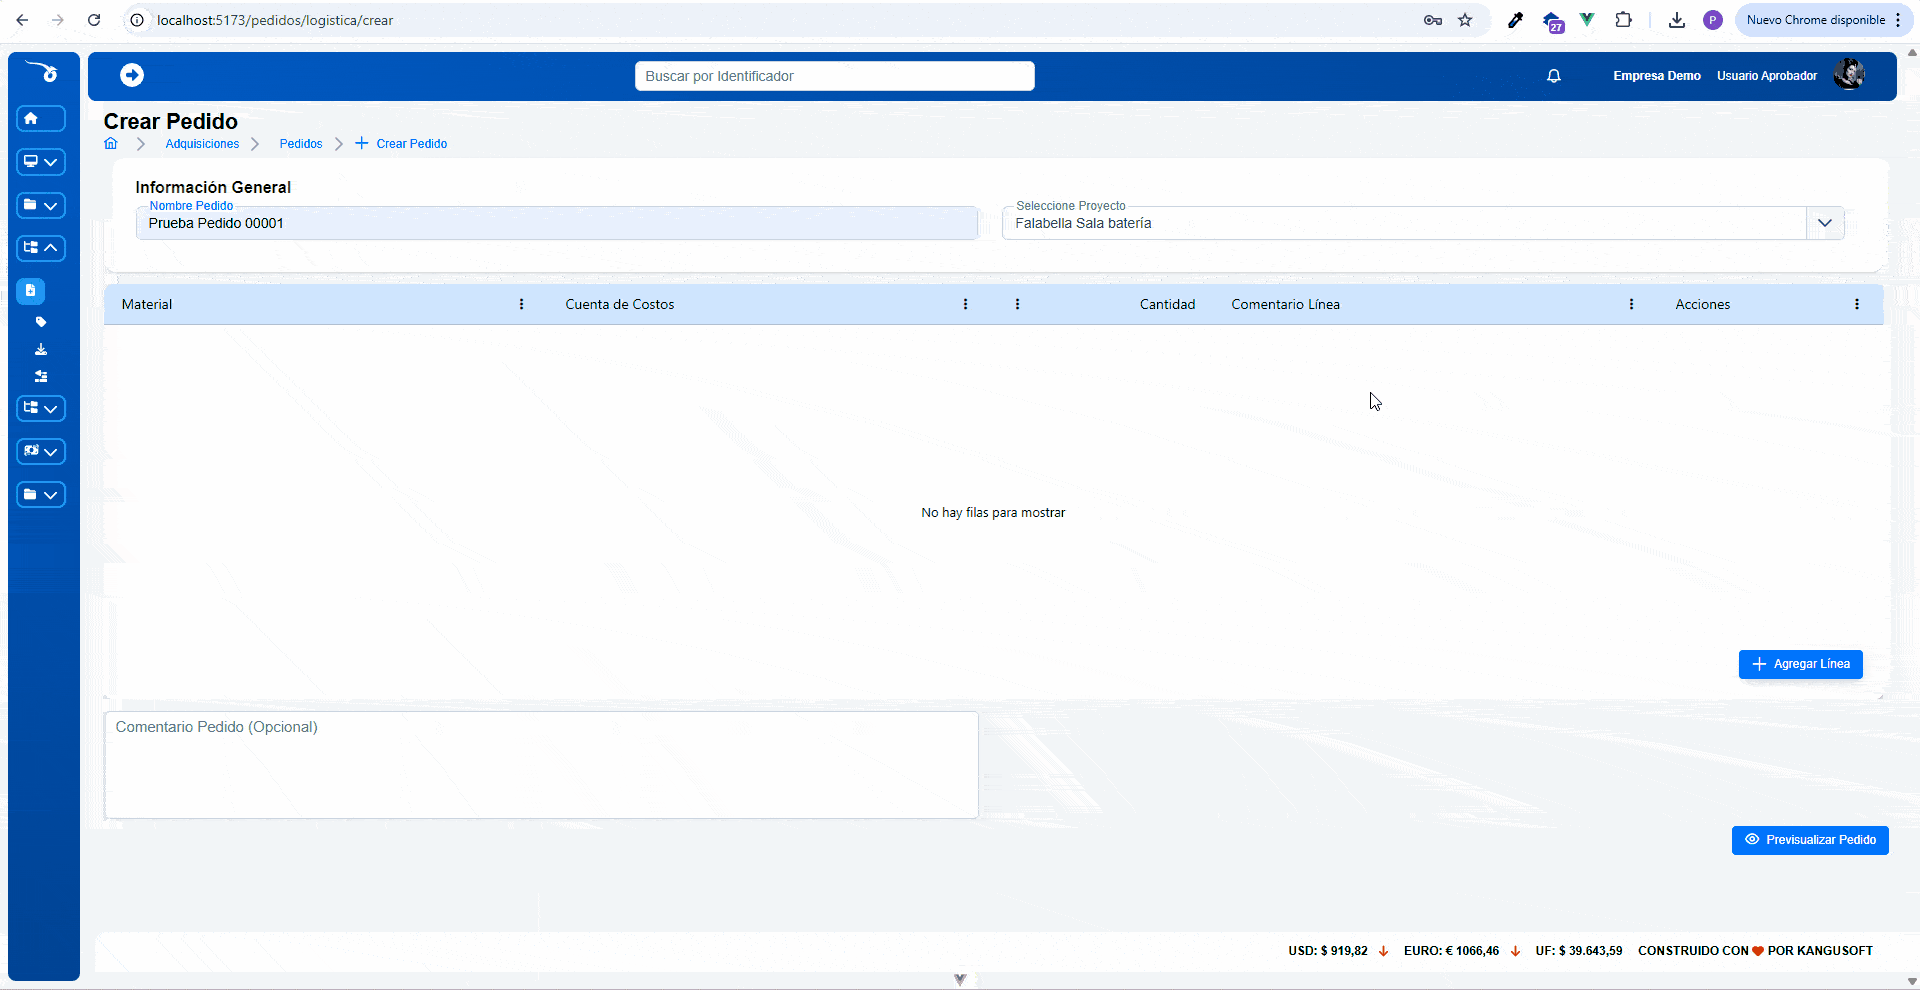Click the Comentario Línea column header
Image resolution: width=1920 pixels, height=990 pixels.
(x=1285, y=304)
